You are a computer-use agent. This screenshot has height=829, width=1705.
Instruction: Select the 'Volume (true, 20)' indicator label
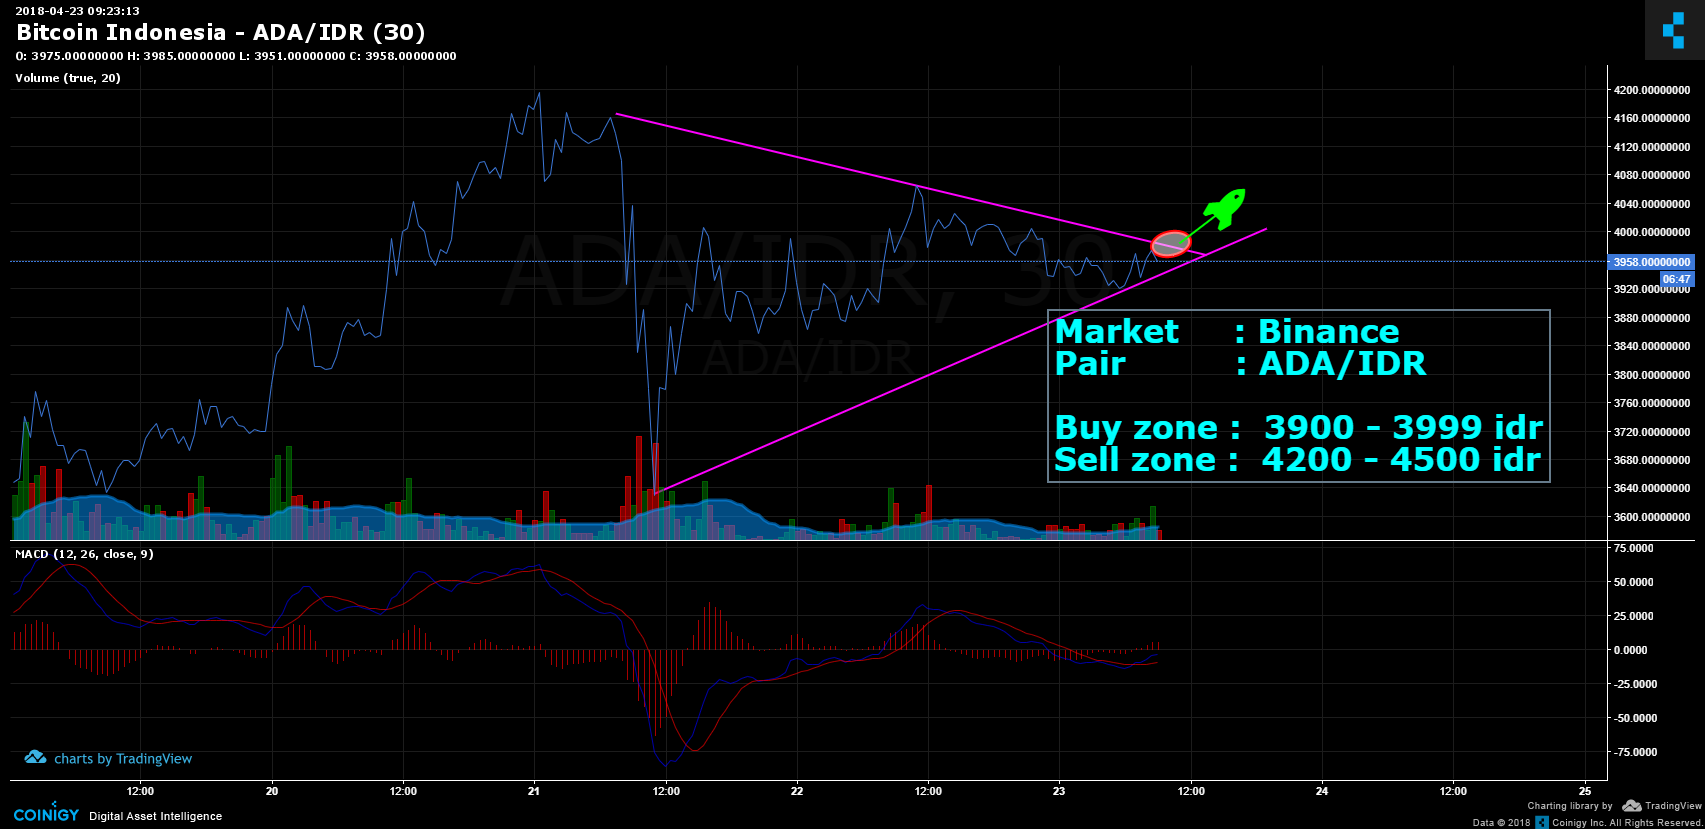pyautogui.click(x=68, y=78)
